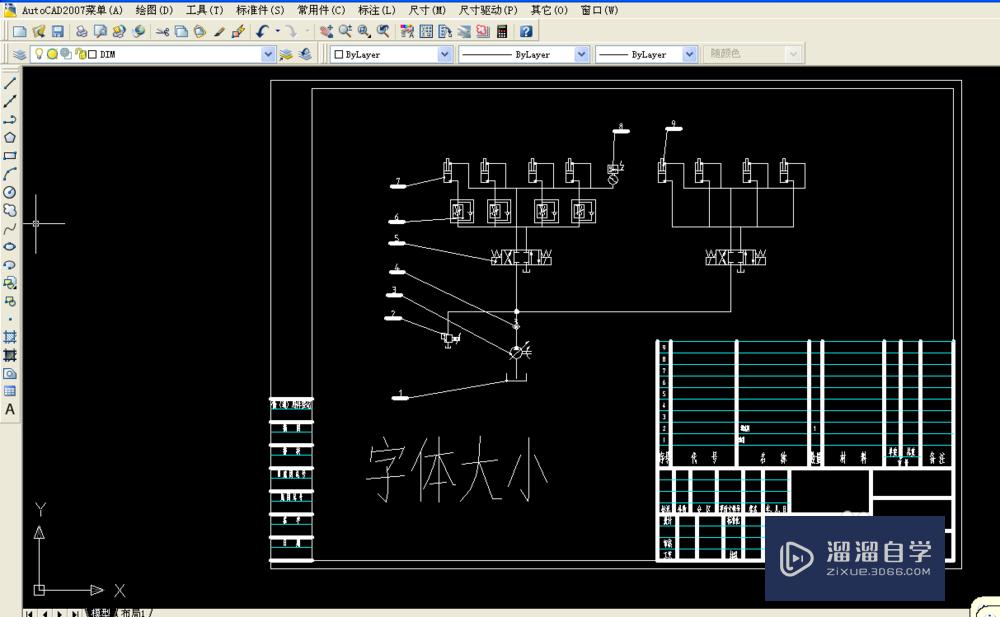Viewport: 1000px width, 617px height.
Task: Toggle the lightbulb to turn off DIM layer
Action: pyautogui.click(x=39, y=54)
